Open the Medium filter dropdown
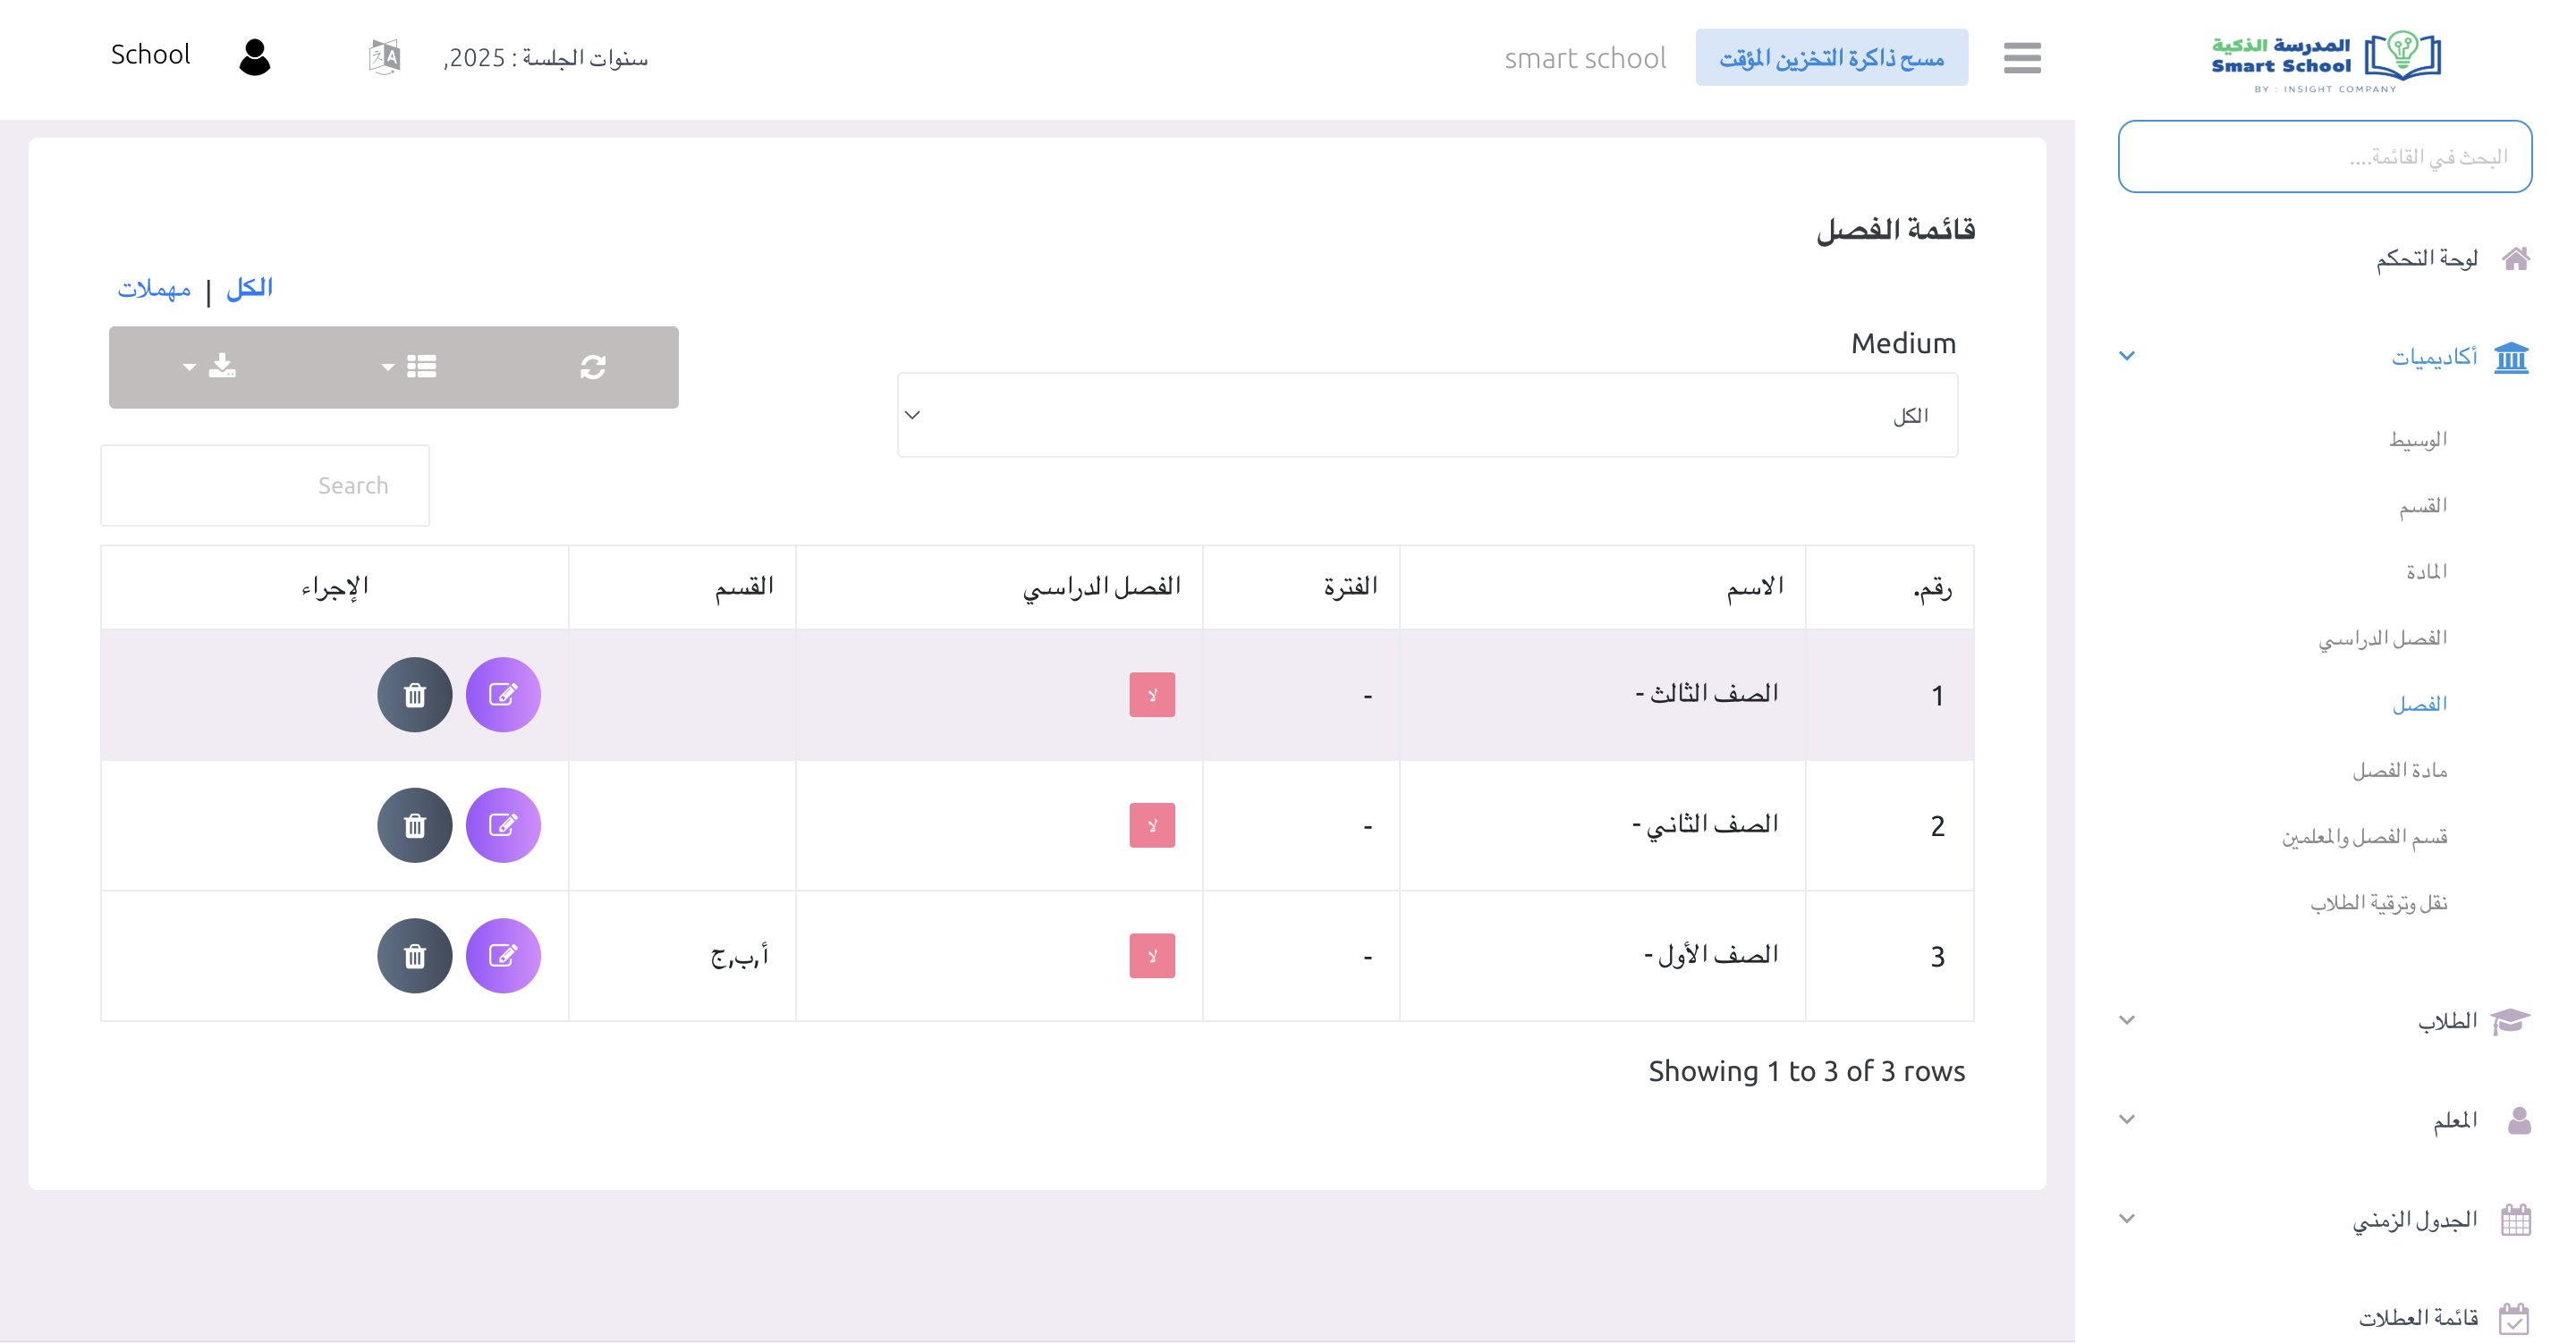The height and width of the screenshot is (1343, 2576). coord(1427,415)
